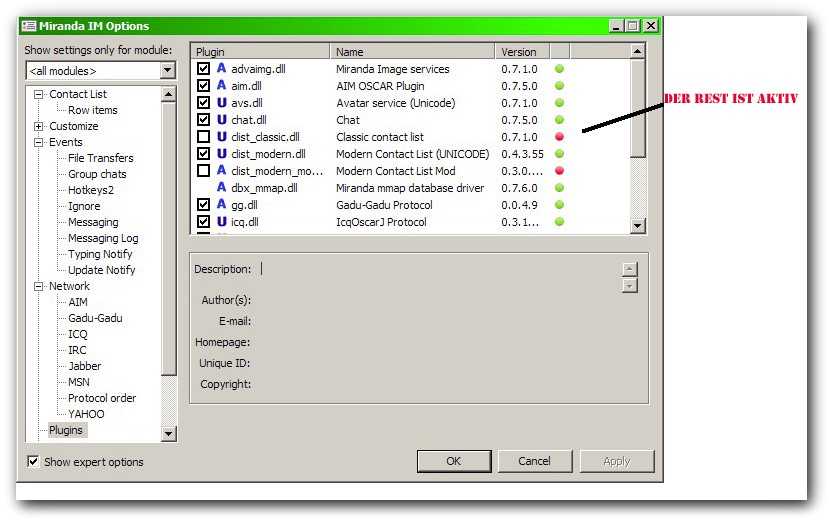831x524 pixels.
Task: Select the 'dbx_mmap.dll' plugin row
Action: 410,188
